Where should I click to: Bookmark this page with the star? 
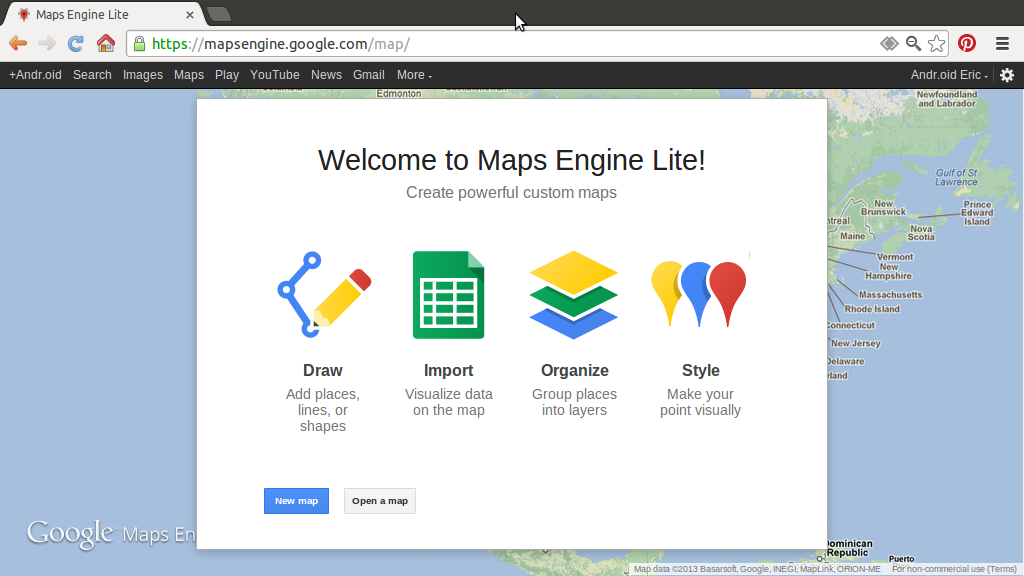936,43
